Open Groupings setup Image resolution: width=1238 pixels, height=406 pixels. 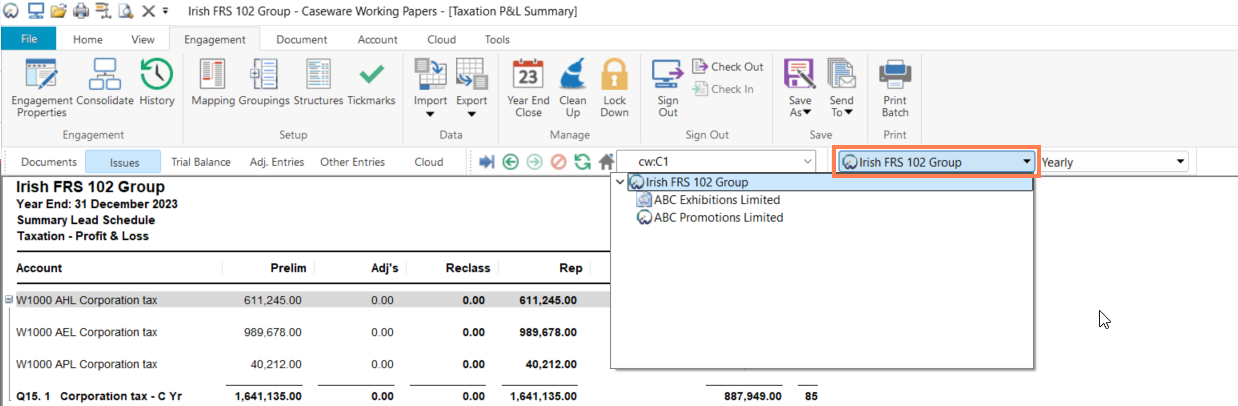click(x=264, y=82)
